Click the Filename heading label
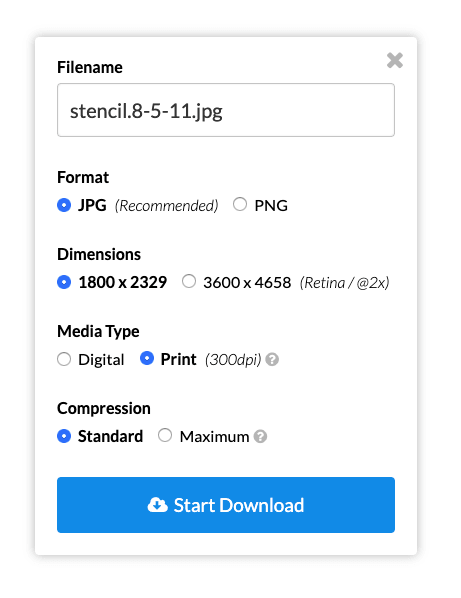461x598 pixels. [x=90, y=67]
